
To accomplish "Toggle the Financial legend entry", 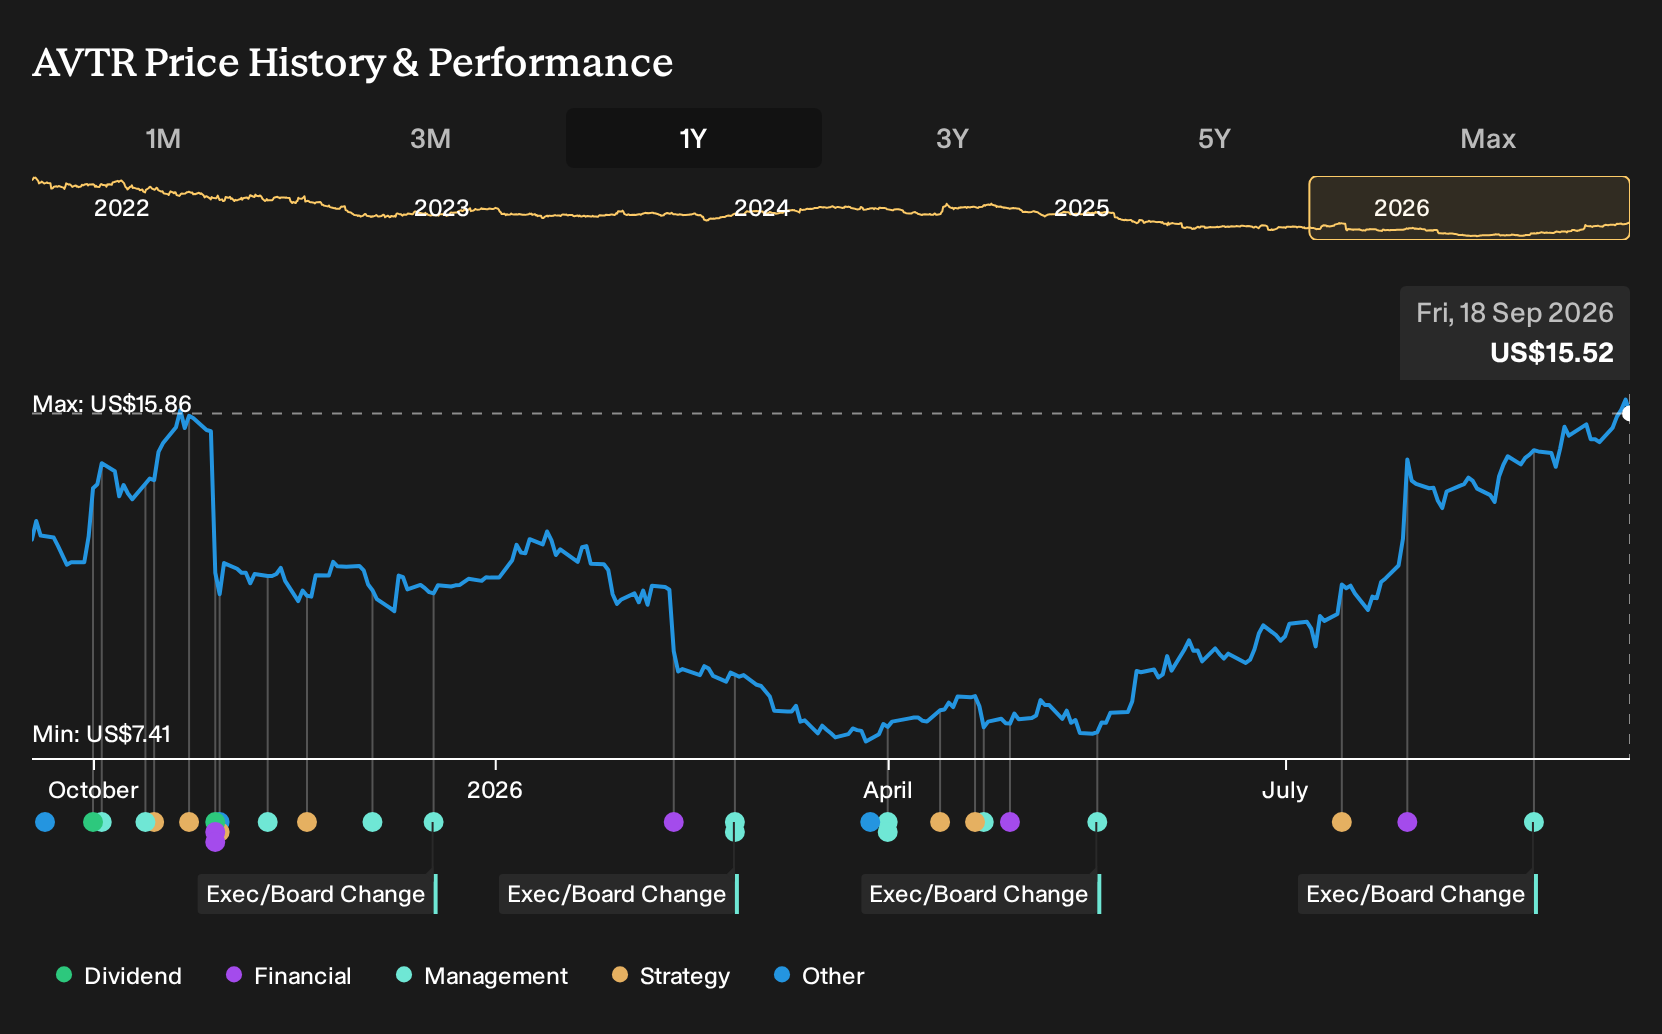I will (289, 976).
